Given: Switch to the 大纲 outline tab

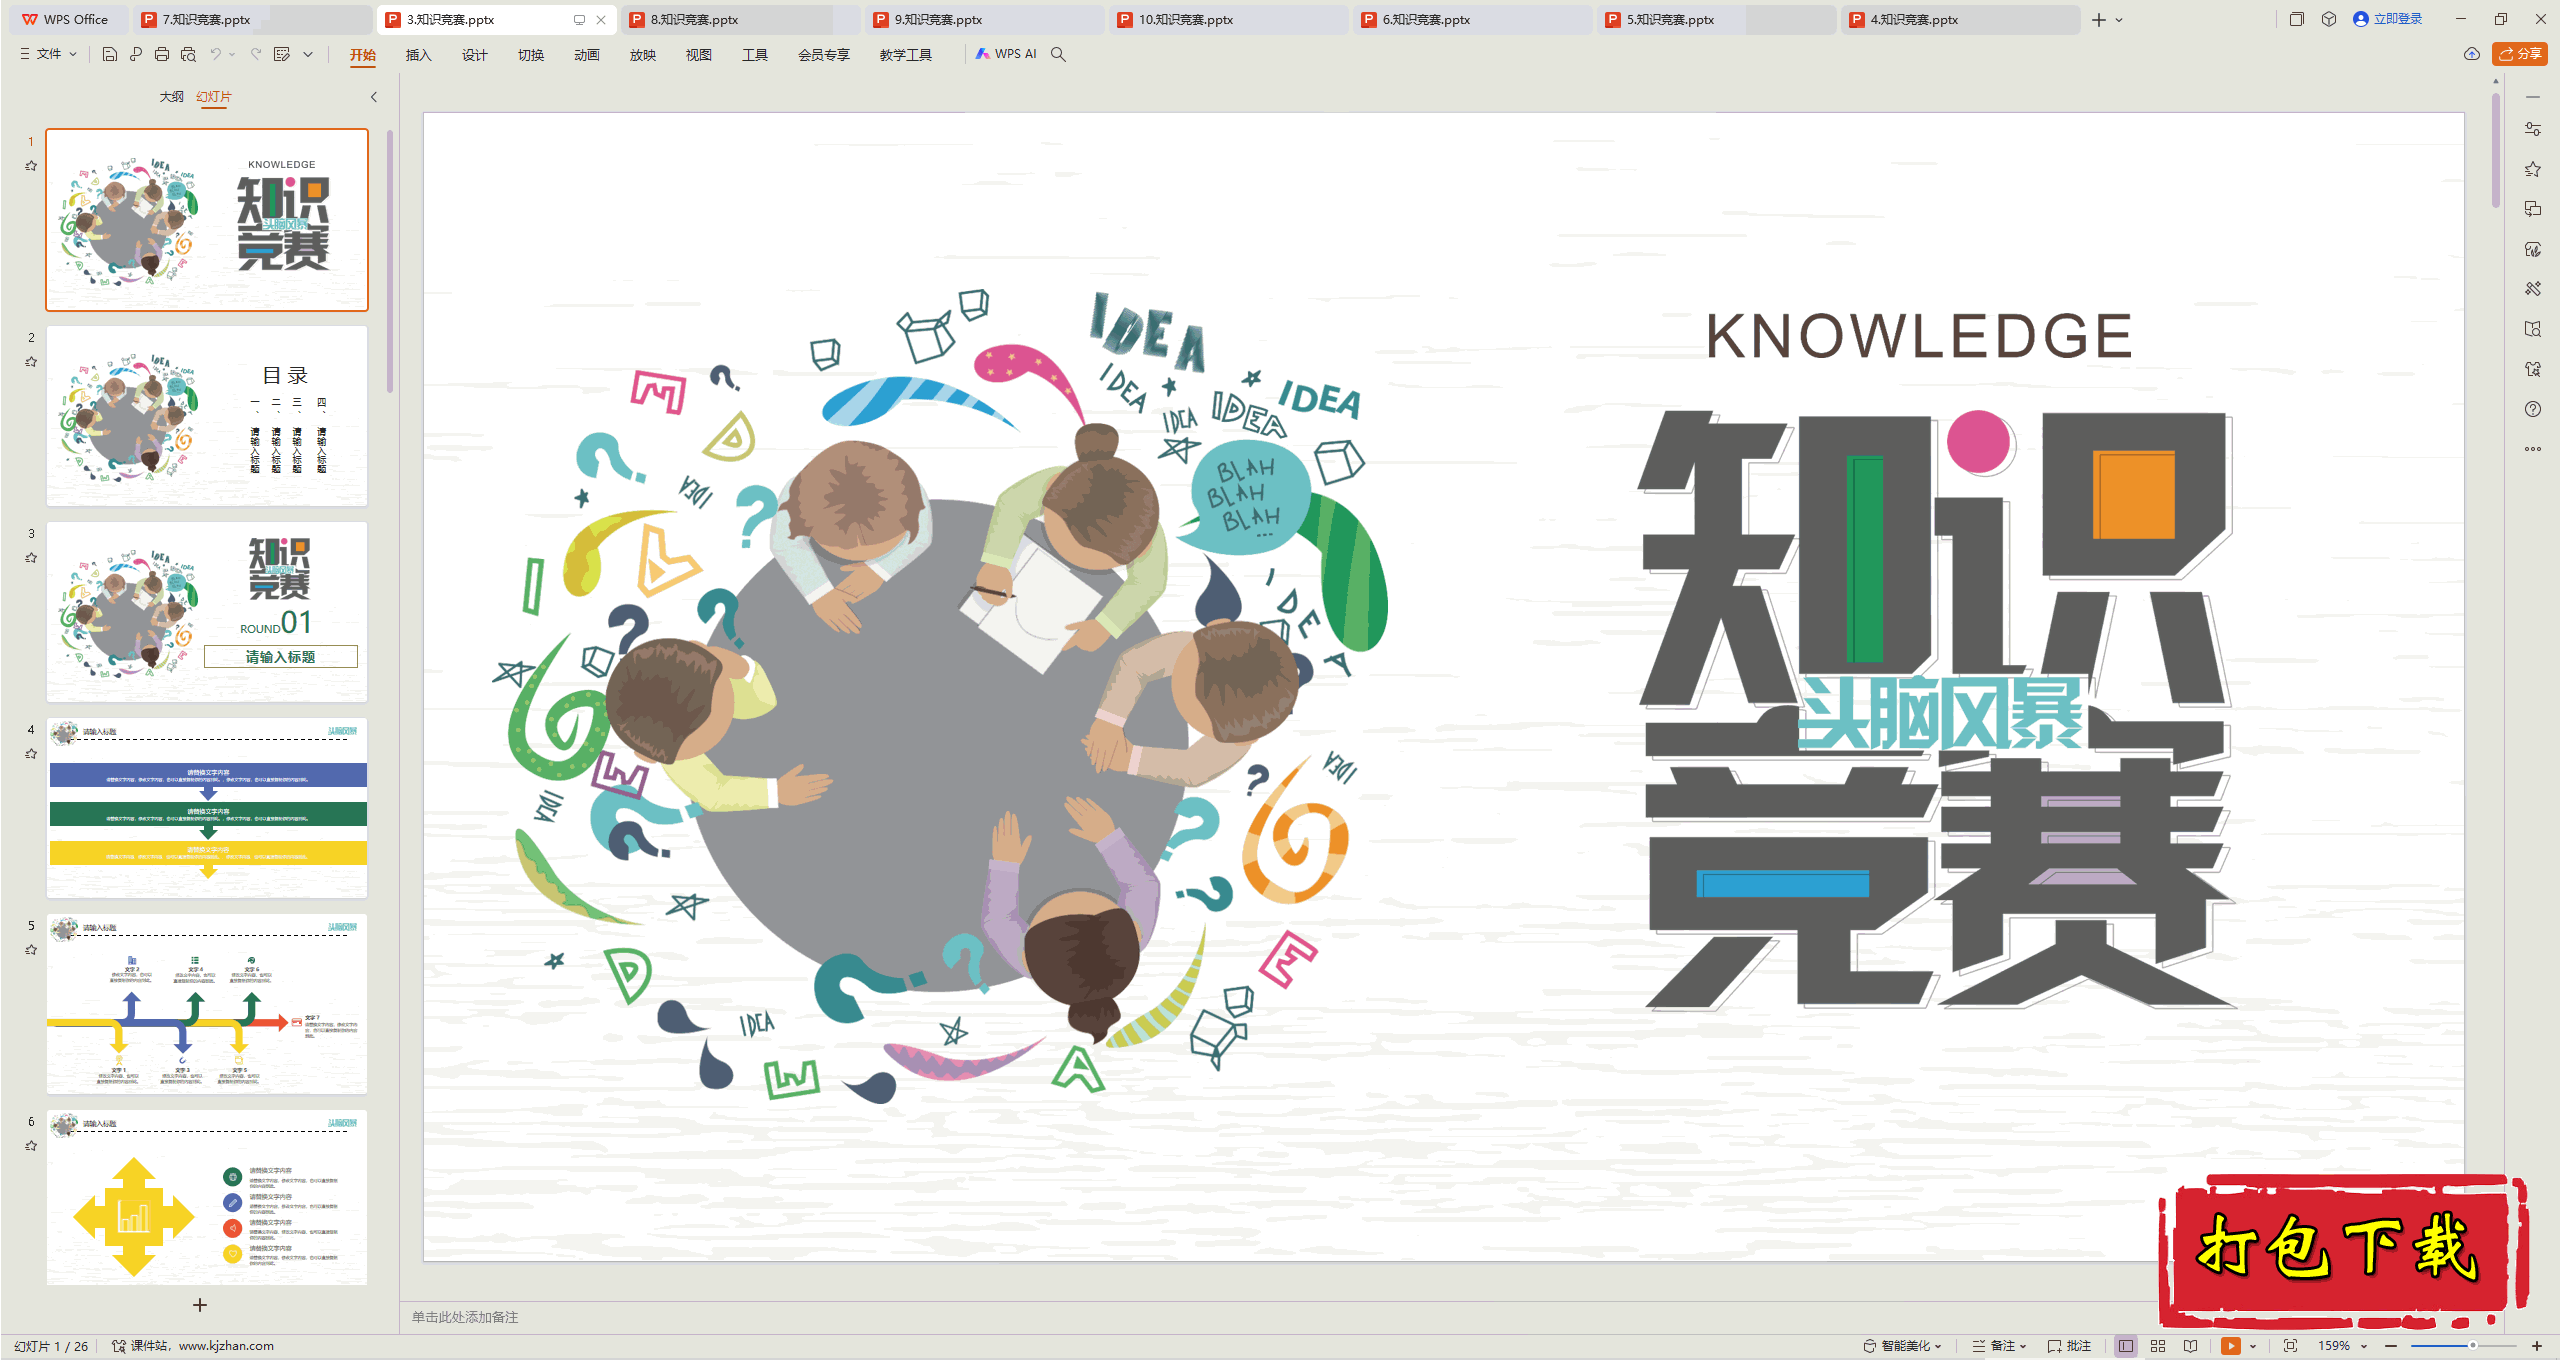Looking at the screenshot, I should [x=171, y=97].
